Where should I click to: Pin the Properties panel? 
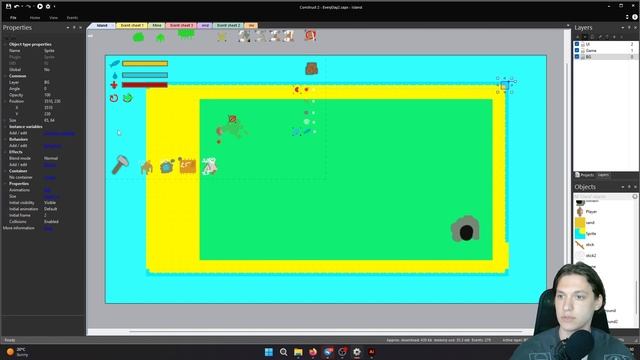[74, 28]
